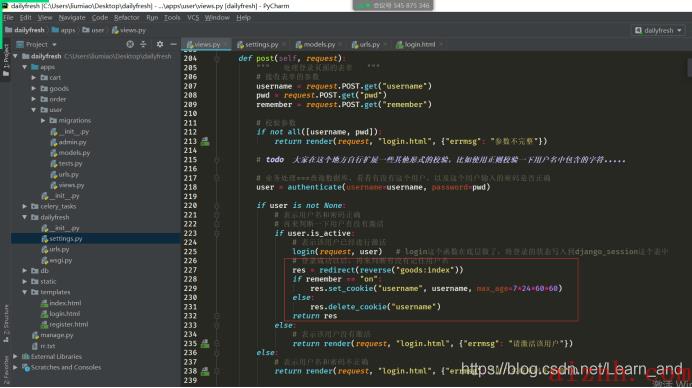Switch to the urls.py editor tab
Viewport: 692px width, 388px height.
click(x=369, y=45)
